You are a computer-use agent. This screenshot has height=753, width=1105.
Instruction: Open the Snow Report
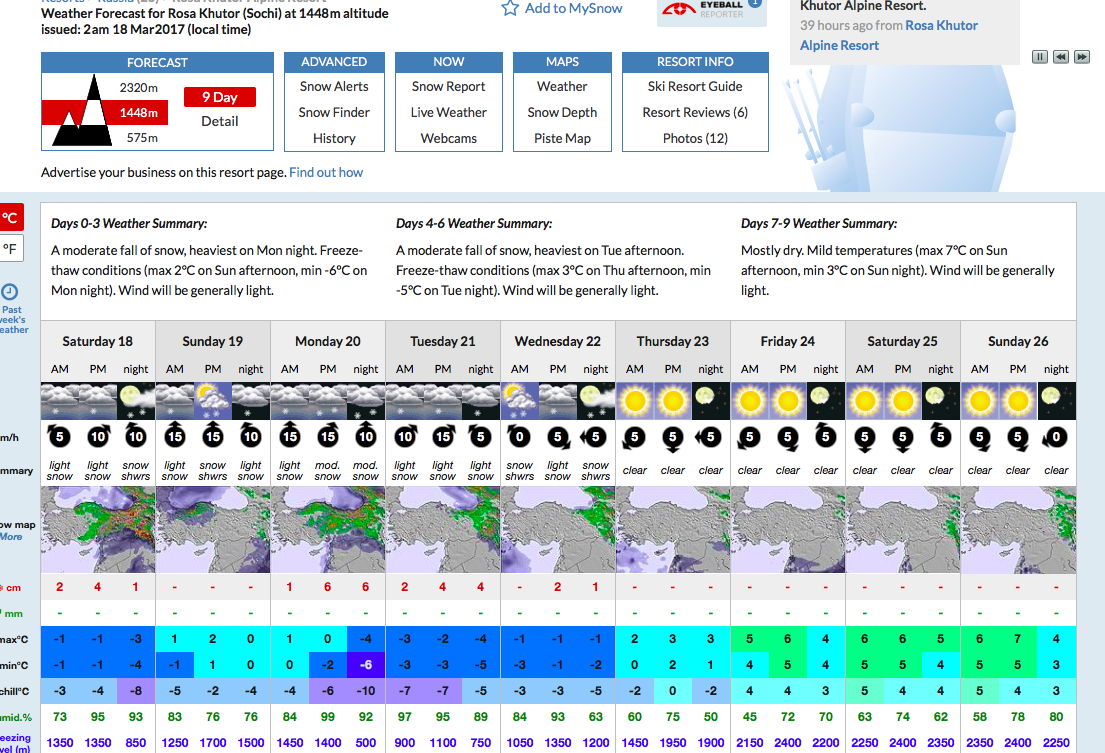(x=449, y=87)
